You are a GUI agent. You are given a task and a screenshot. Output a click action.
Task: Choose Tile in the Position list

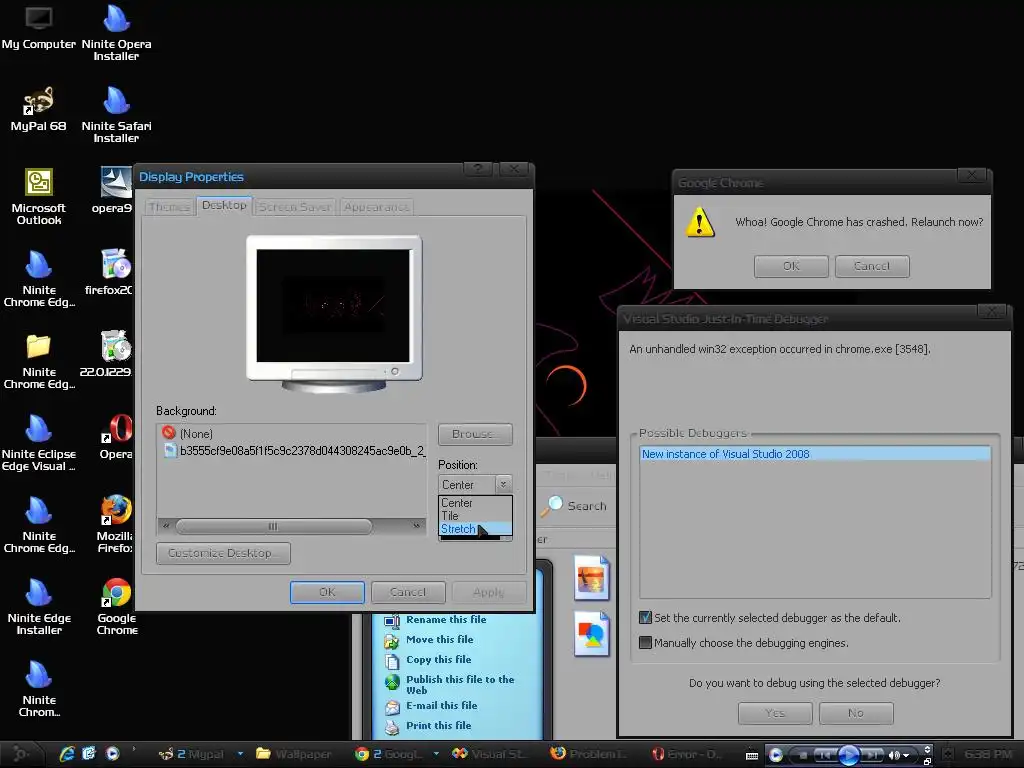pyautogui.click(x=475, y=516)
